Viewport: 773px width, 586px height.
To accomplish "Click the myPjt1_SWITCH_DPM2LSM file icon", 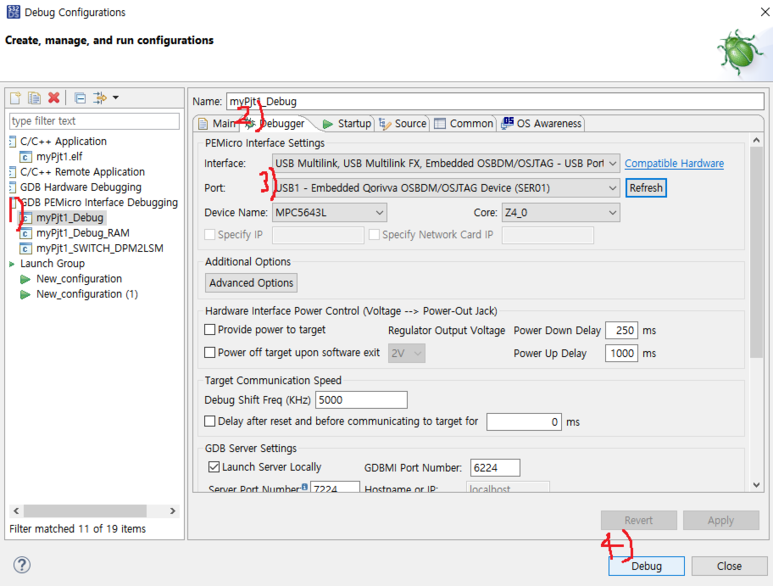I will (26, 248).
